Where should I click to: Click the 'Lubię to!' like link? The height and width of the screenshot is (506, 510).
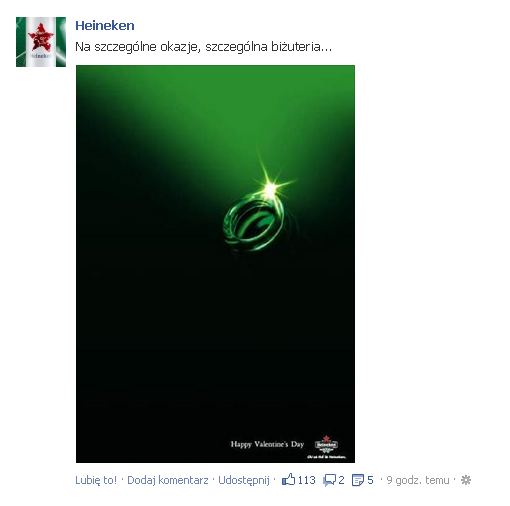point(96,480)
